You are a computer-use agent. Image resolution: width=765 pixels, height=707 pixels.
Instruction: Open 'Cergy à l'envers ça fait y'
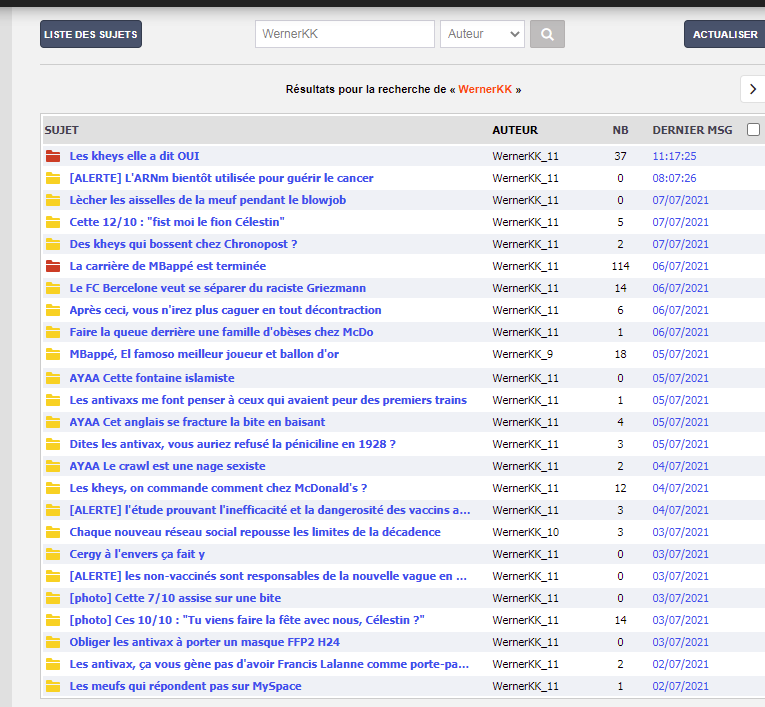137,554
